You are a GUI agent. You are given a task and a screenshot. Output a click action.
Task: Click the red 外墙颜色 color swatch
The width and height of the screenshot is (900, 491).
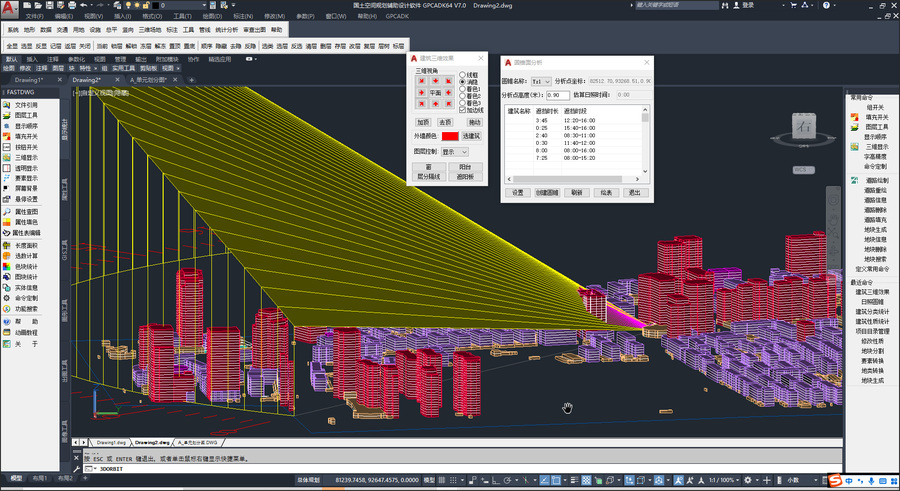point(450,136)
